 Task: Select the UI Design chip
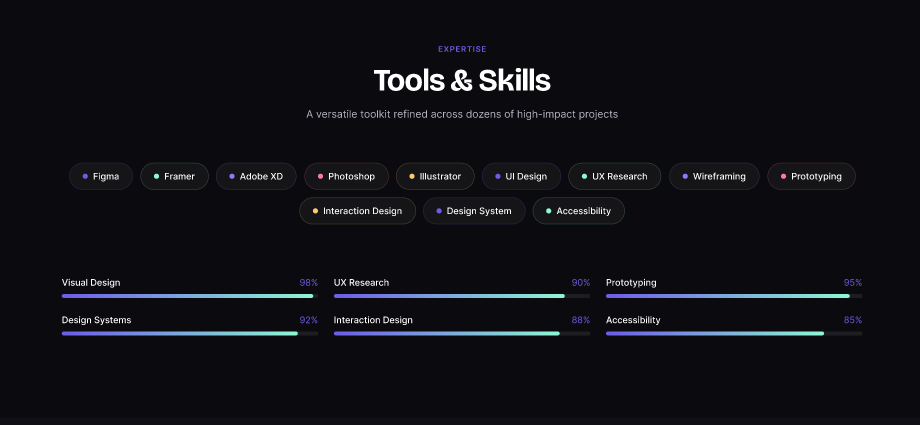click(521, 176)
